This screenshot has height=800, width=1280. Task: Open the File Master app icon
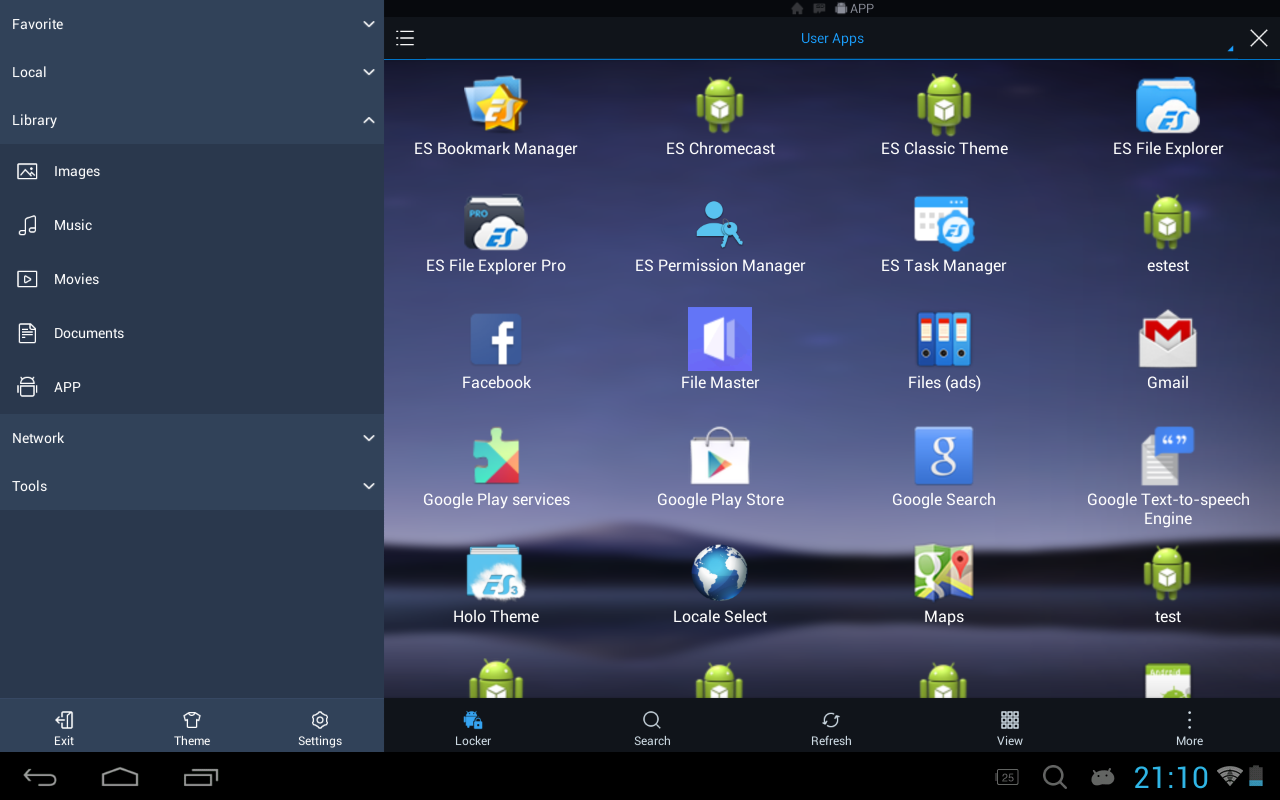click(720, 340)
